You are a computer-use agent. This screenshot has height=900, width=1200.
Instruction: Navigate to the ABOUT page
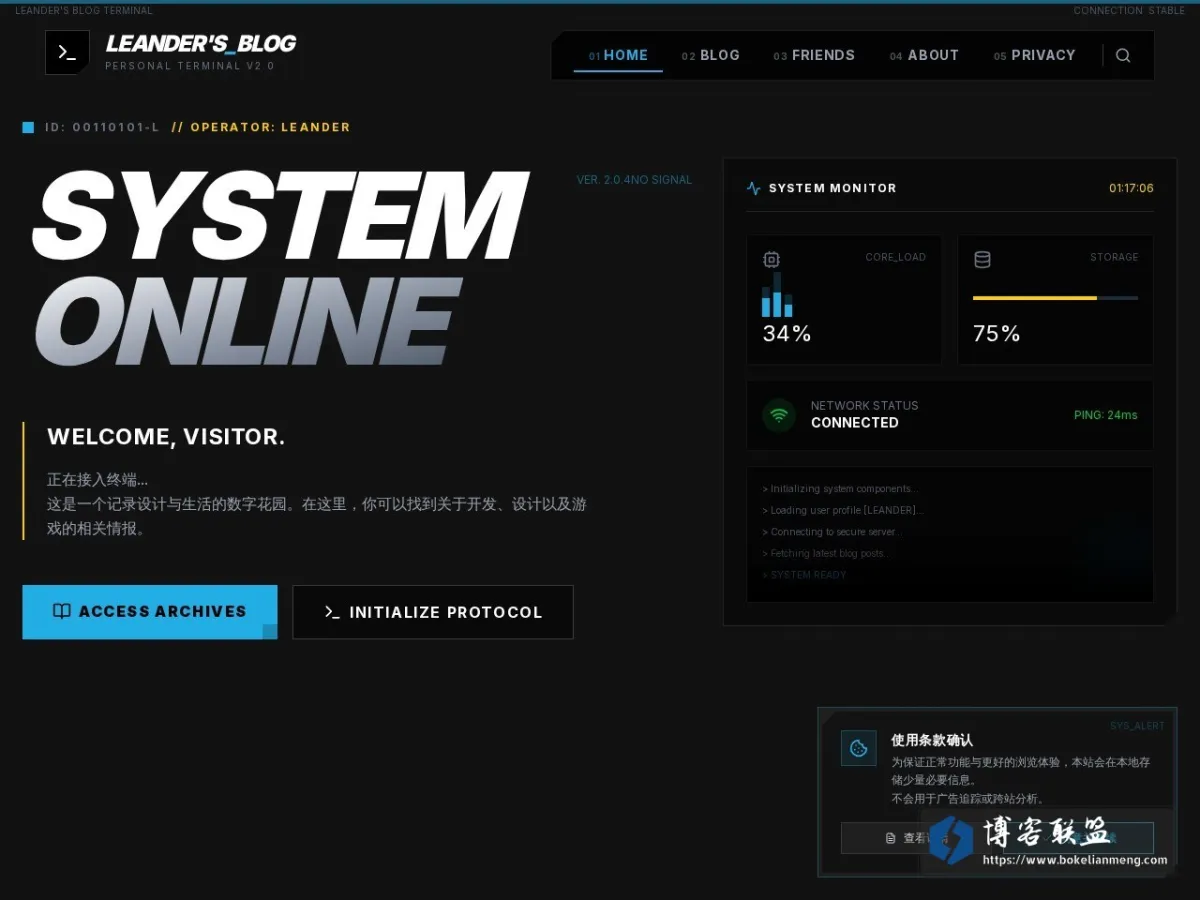point(924,56)
